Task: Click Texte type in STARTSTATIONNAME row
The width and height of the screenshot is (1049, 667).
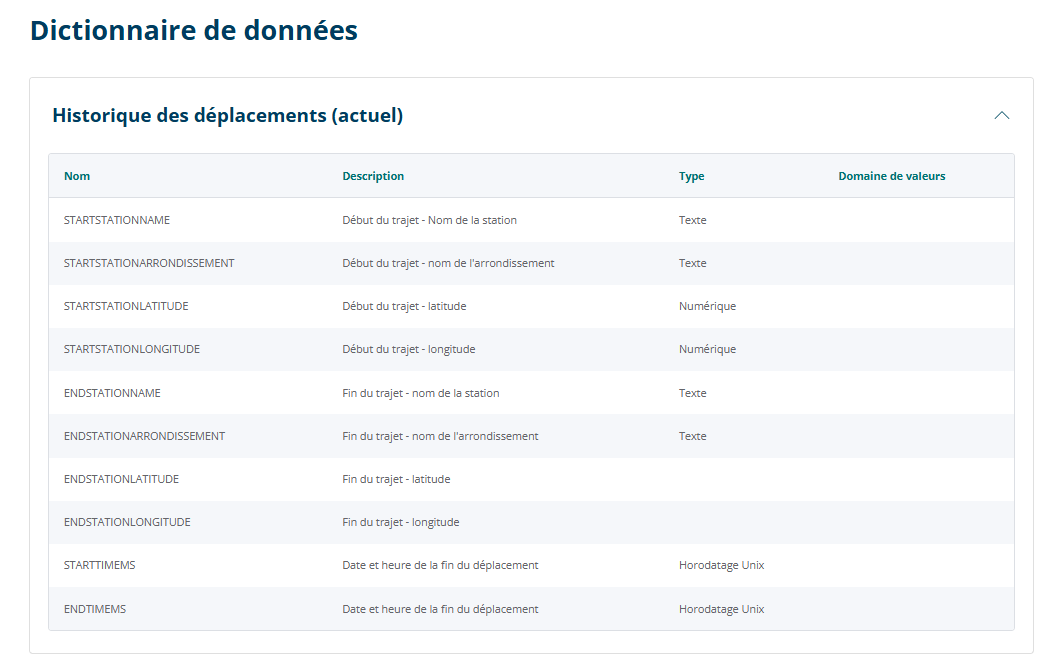Action: pos(692,220)
